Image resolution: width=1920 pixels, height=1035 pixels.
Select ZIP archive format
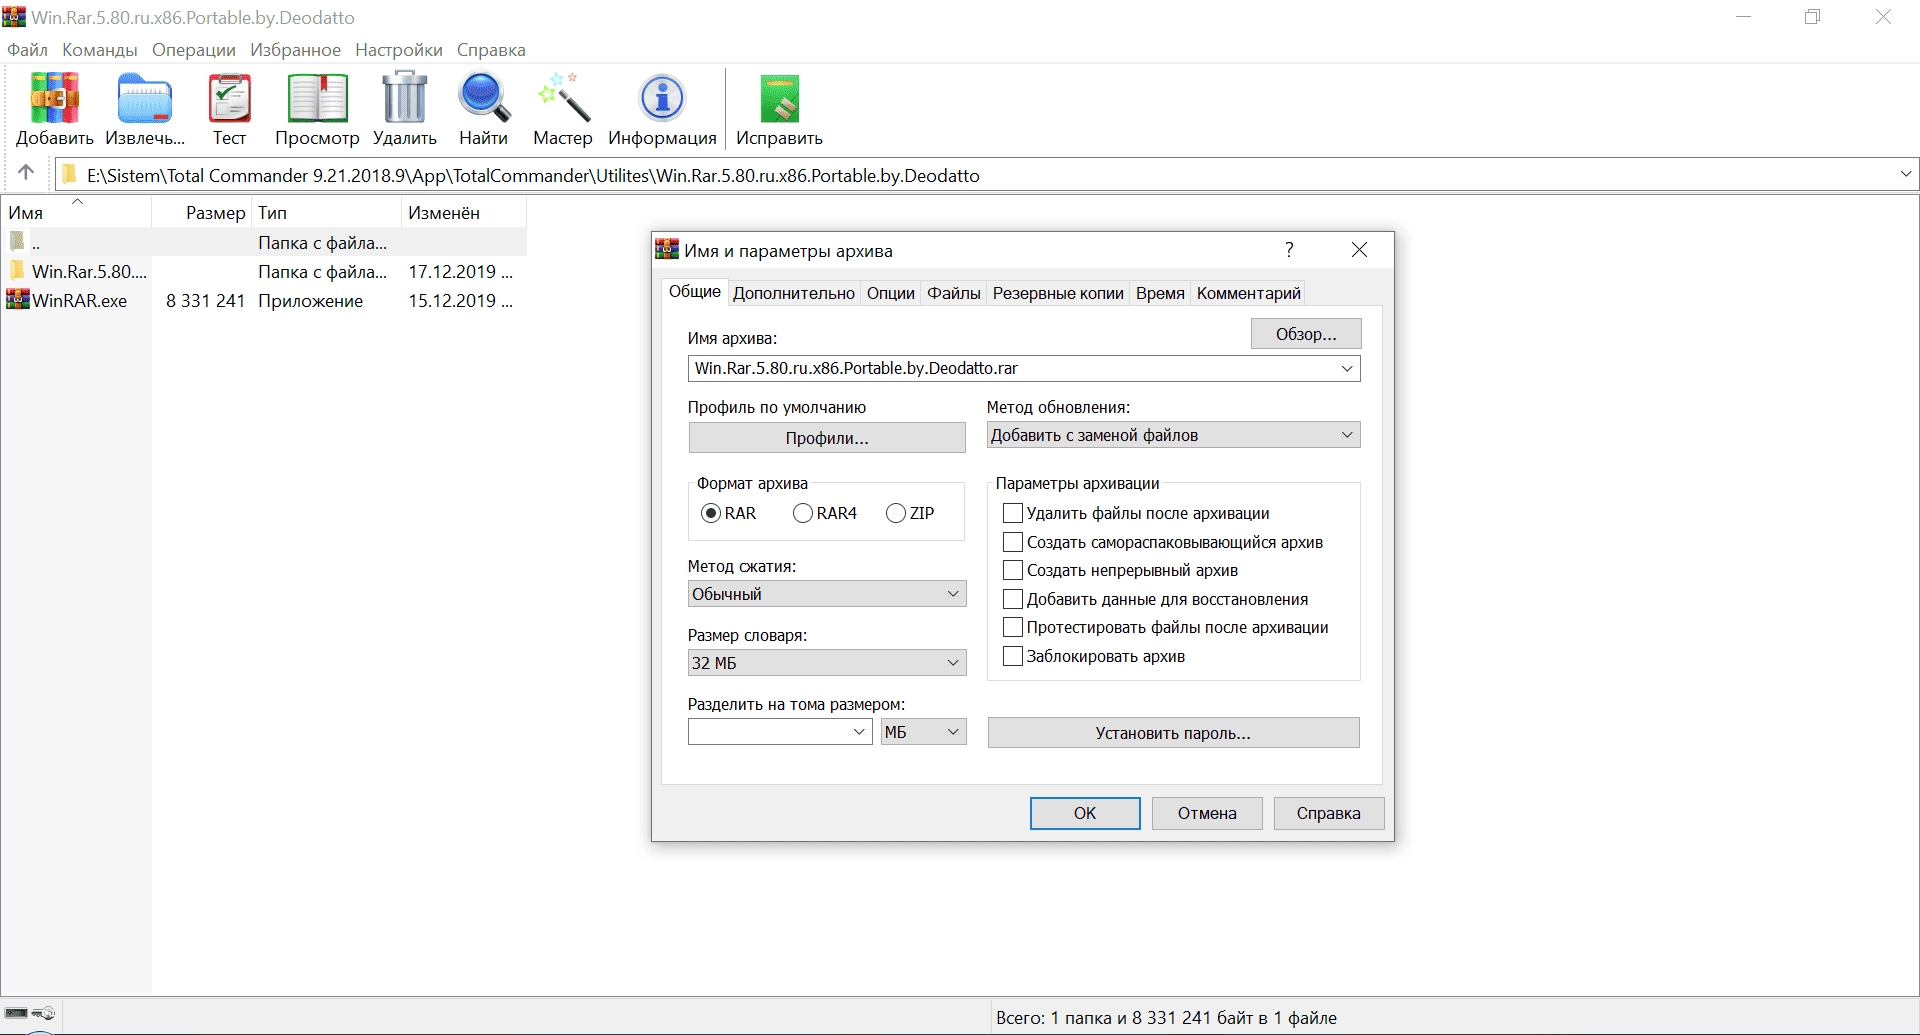[896, 513]
